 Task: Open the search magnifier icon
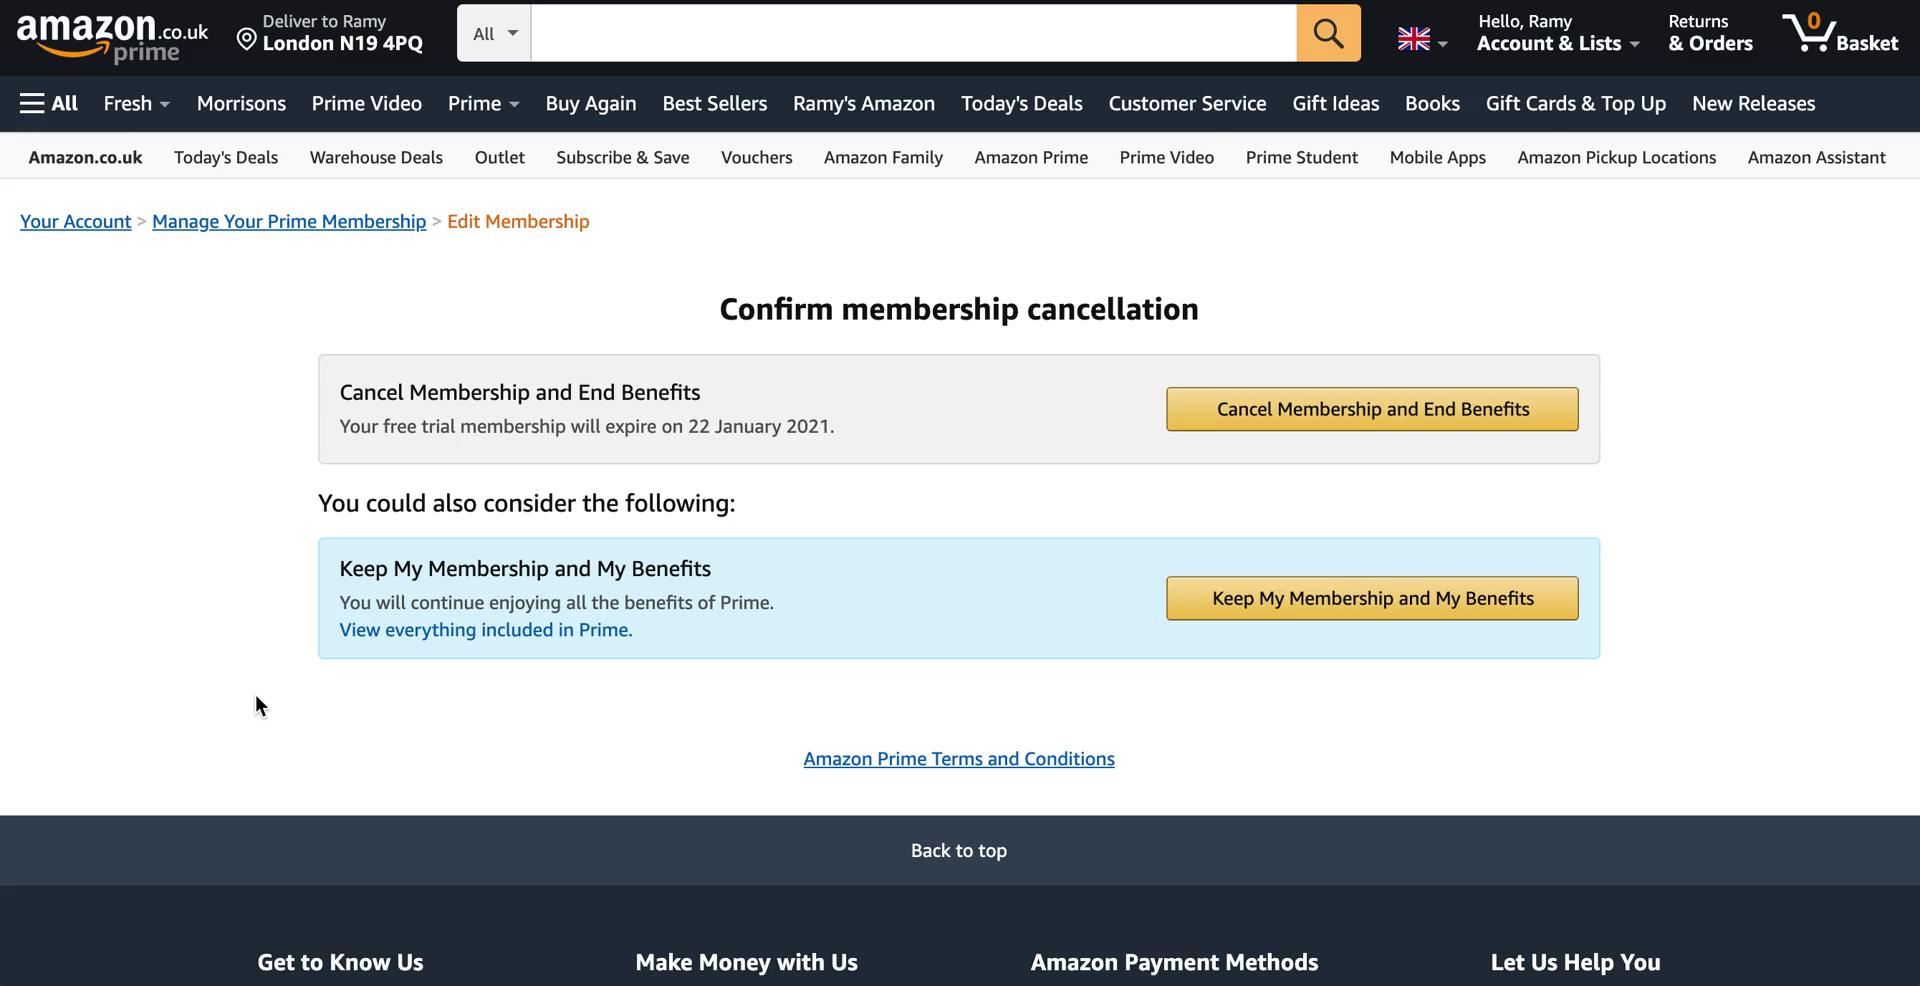(x=1327, y=32)
